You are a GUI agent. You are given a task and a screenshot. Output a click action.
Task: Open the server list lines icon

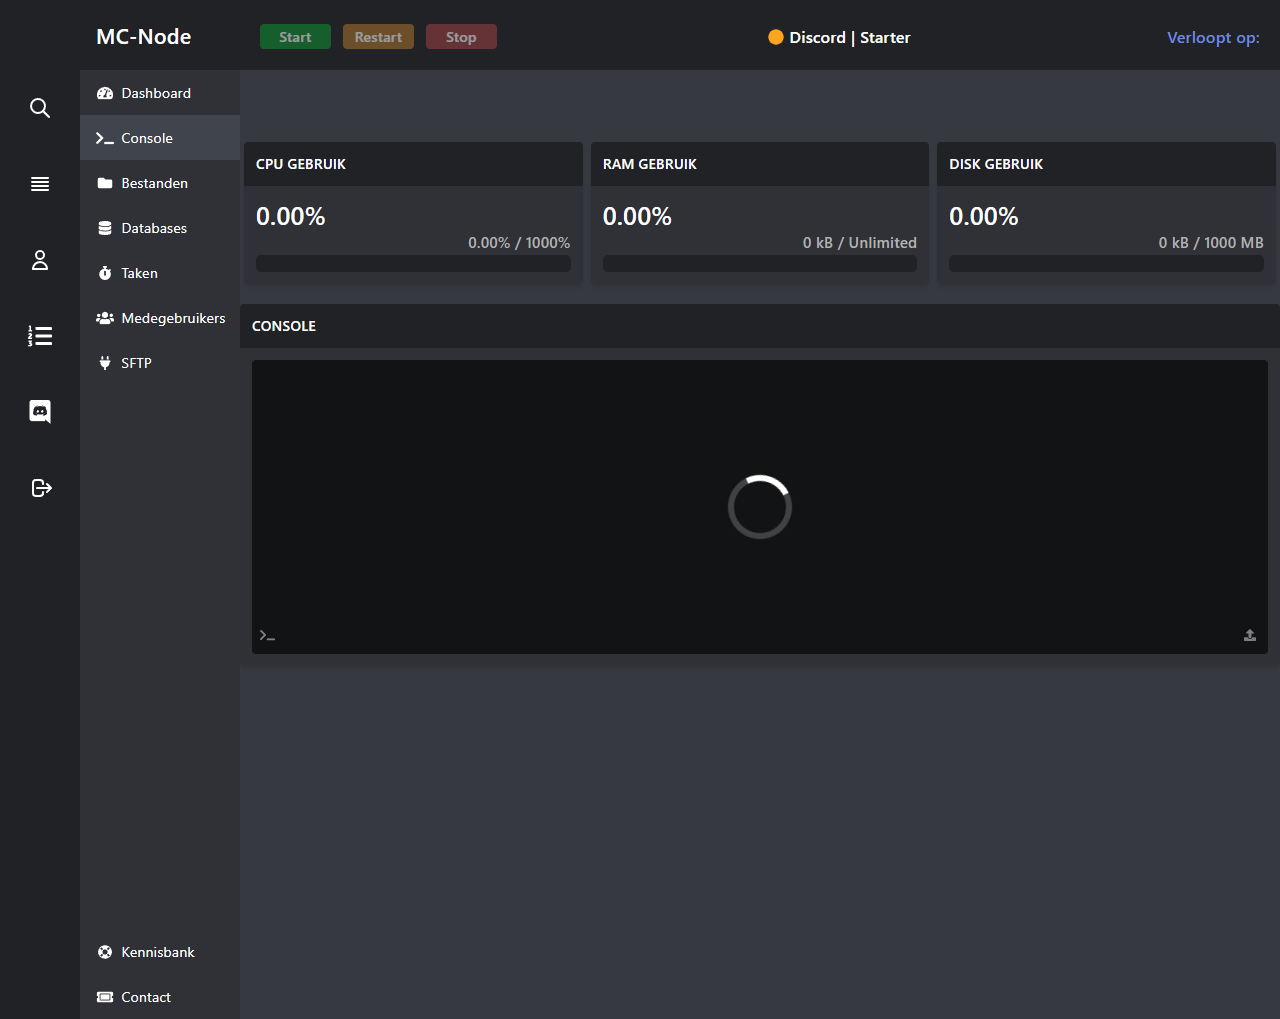[x=40, y=184]
